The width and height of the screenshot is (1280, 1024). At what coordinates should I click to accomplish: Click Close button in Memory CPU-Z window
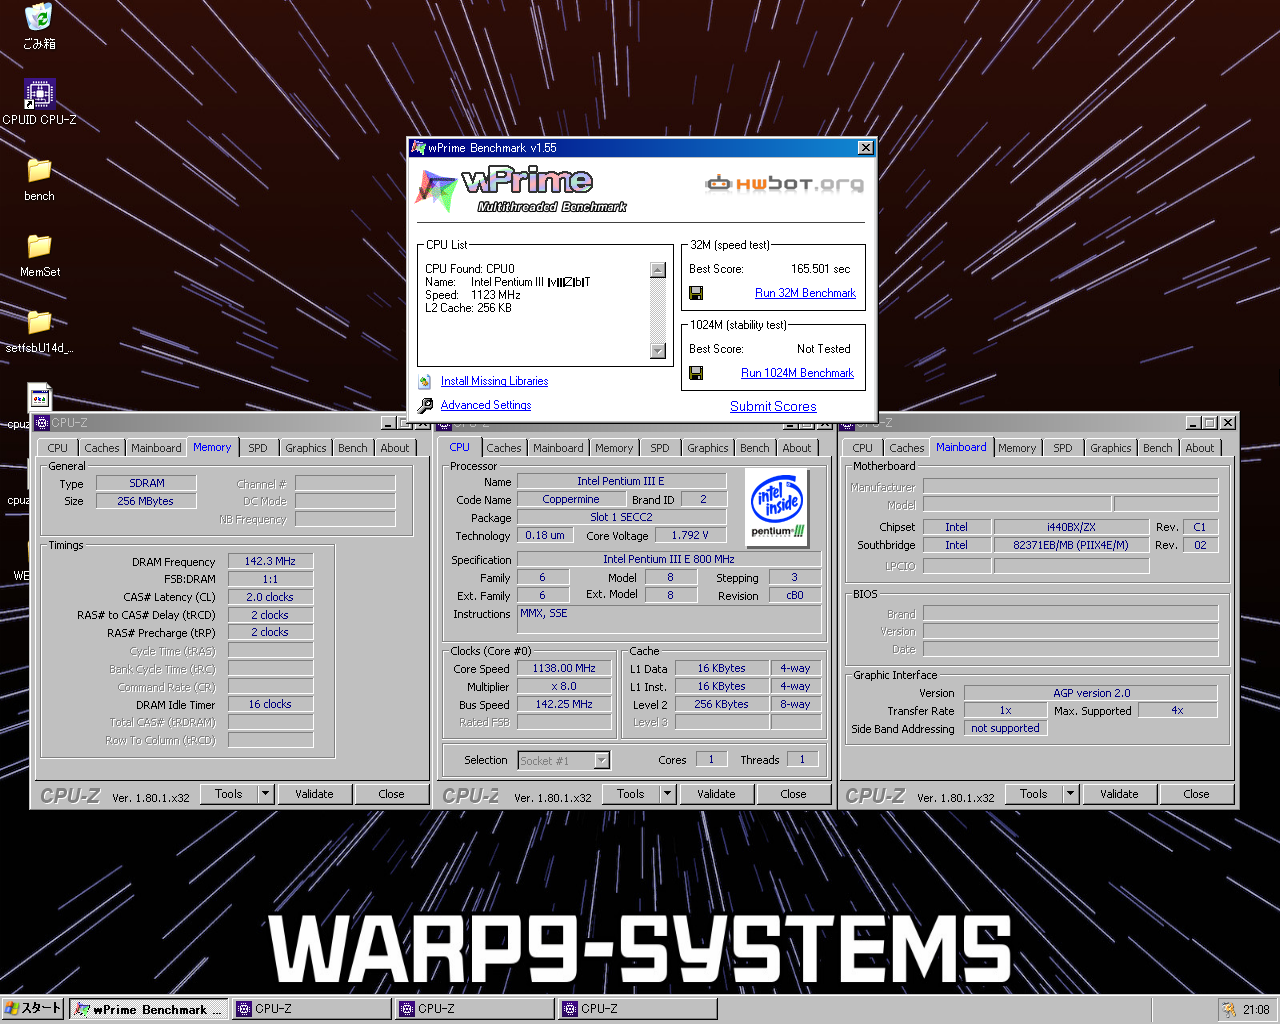click(x=391, y=794)
